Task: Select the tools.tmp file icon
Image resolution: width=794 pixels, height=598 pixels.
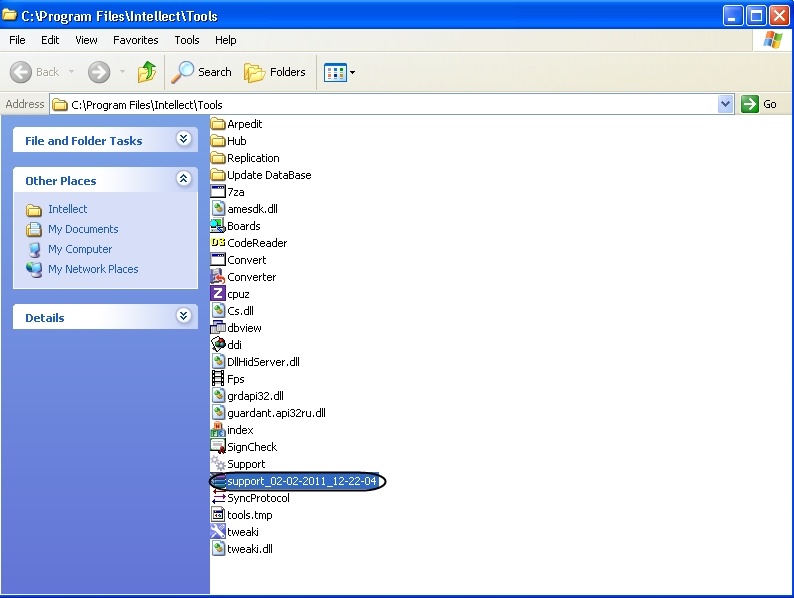Action: coord(218,515)
